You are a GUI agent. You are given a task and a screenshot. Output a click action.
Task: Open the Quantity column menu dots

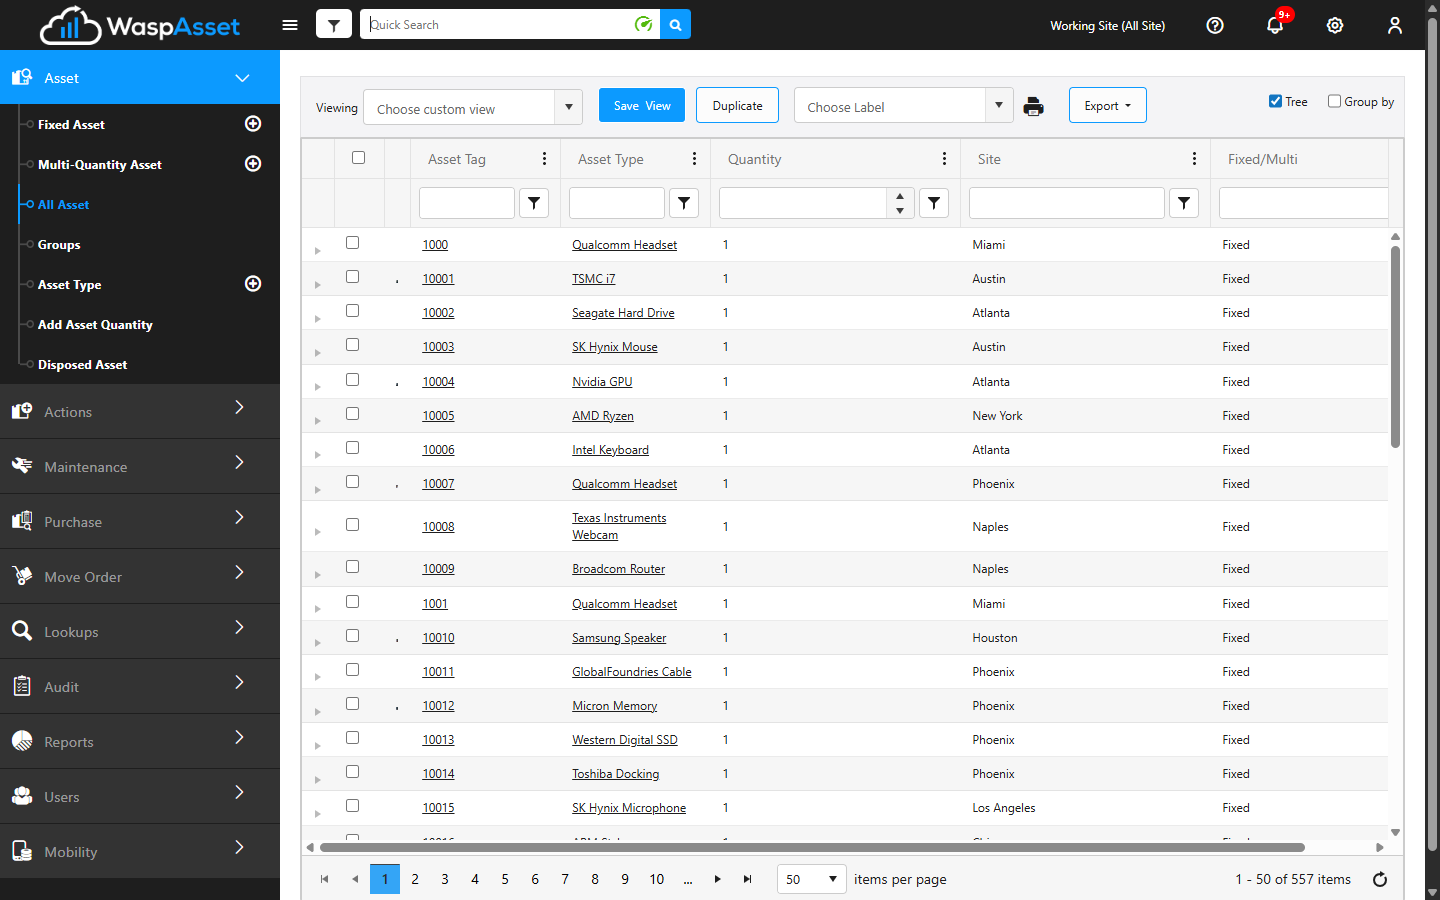(944, 159)
